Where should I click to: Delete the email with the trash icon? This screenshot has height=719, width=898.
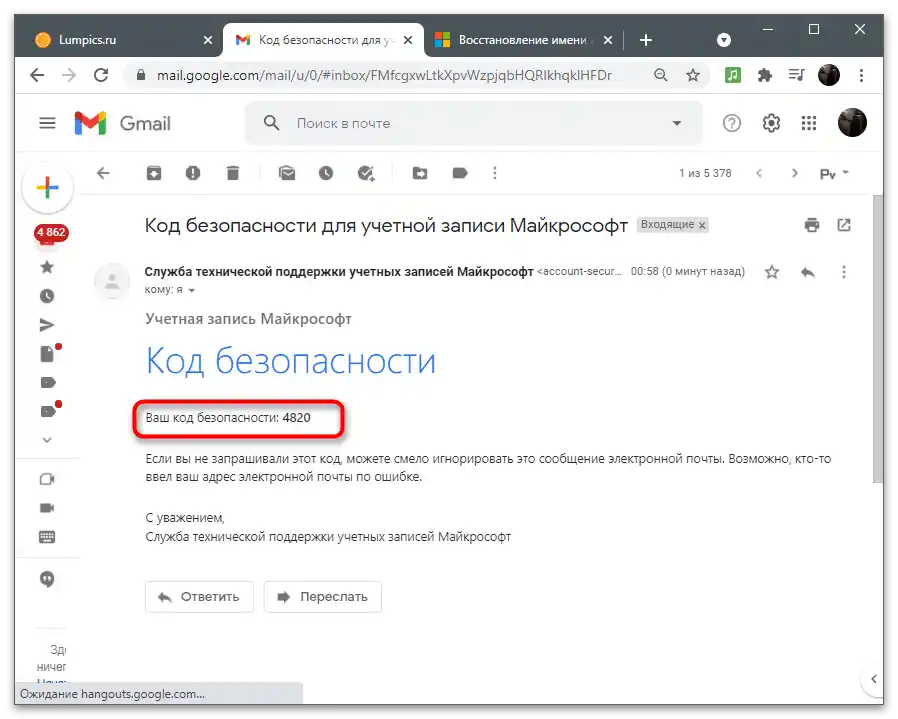point(233,173)
